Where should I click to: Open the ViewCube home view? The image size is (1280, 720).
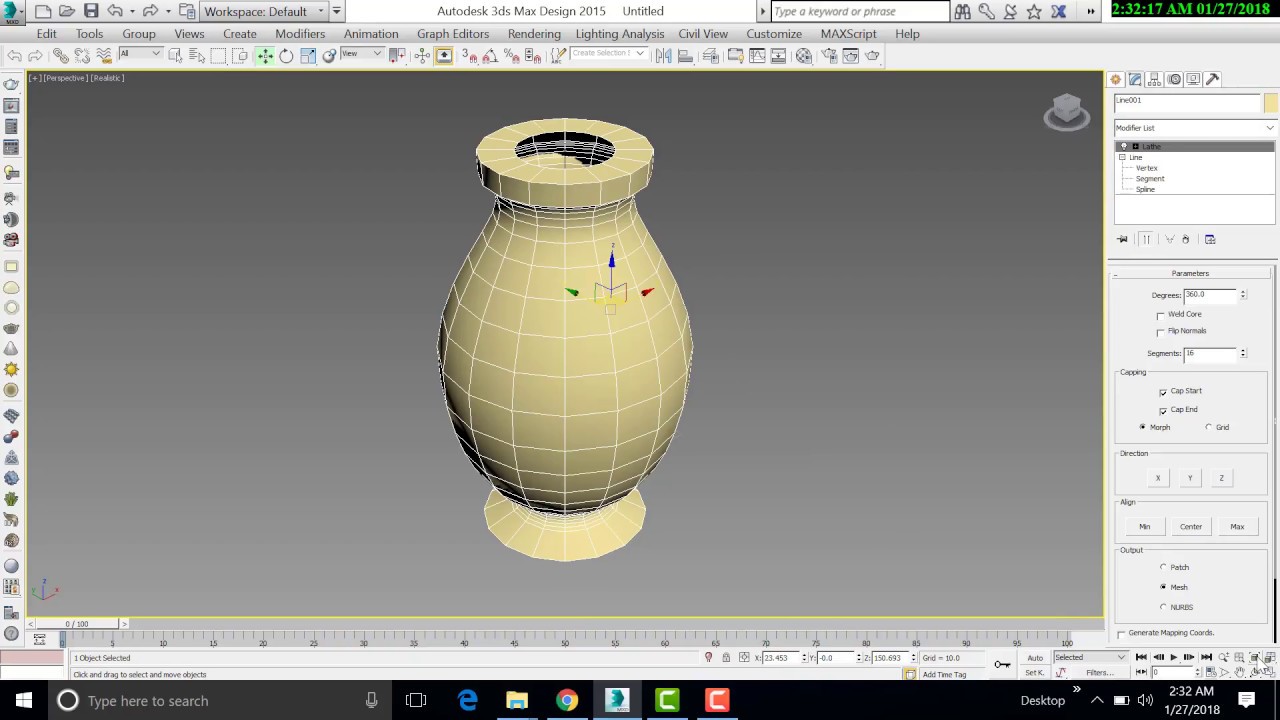click(x=1066, y=111)
